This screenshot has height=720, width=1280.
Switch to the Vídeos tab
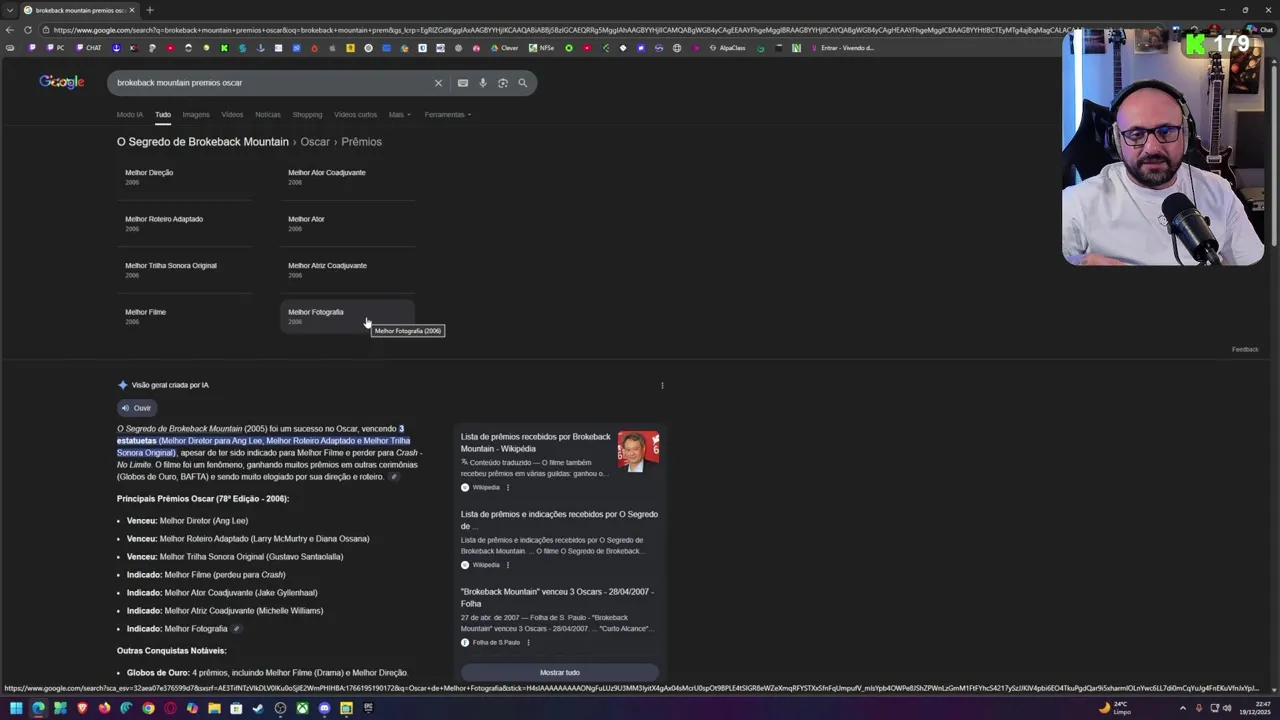tap(232, 114)
